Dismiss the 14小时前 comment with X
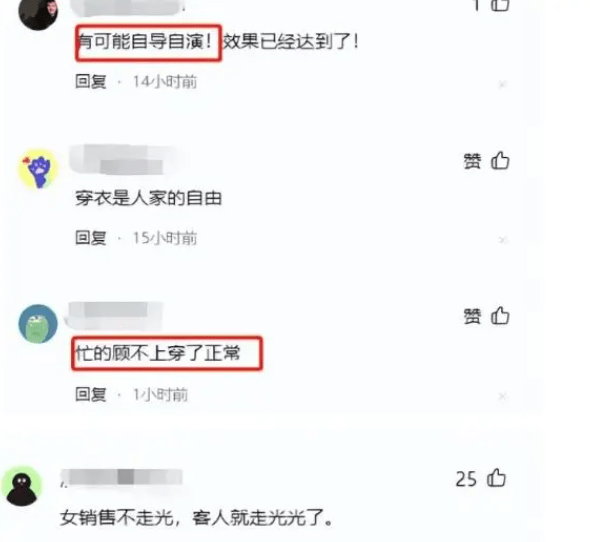590x542 pixels. pyautogui.click(x=502, y=84)
